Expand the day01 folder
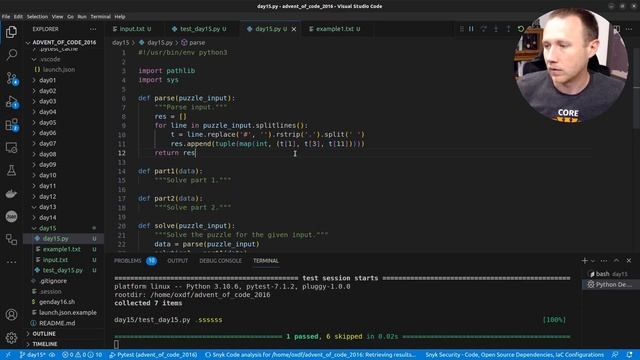Screen dimensions: 640x360 (x=47, y=80)
